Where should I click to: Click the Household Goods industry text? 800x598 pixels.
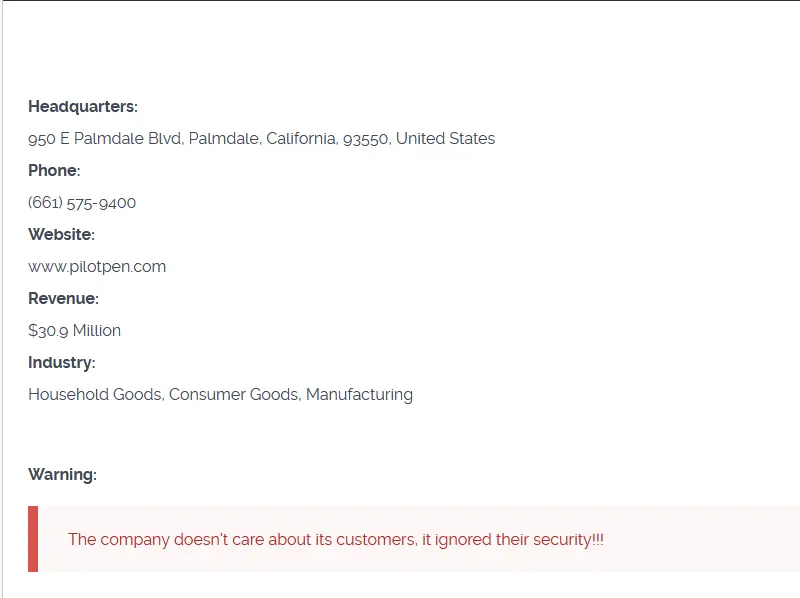tap(94, 395)
